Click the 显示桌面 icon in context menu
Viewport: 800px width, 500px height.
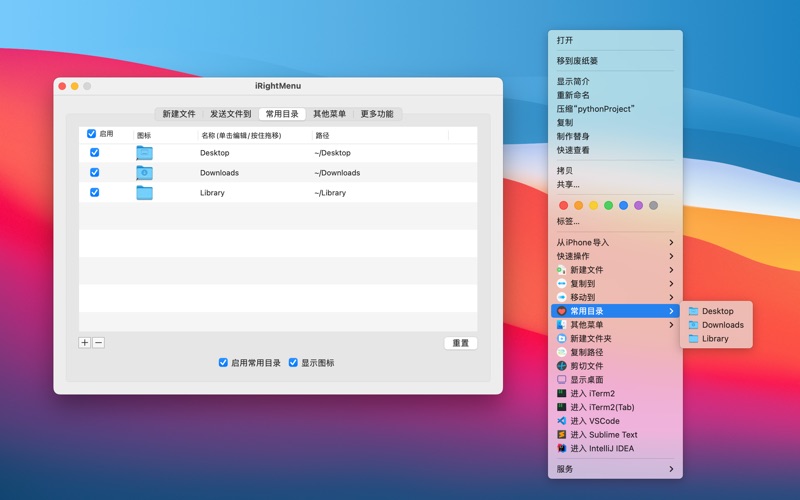click(x=561, y=380)
